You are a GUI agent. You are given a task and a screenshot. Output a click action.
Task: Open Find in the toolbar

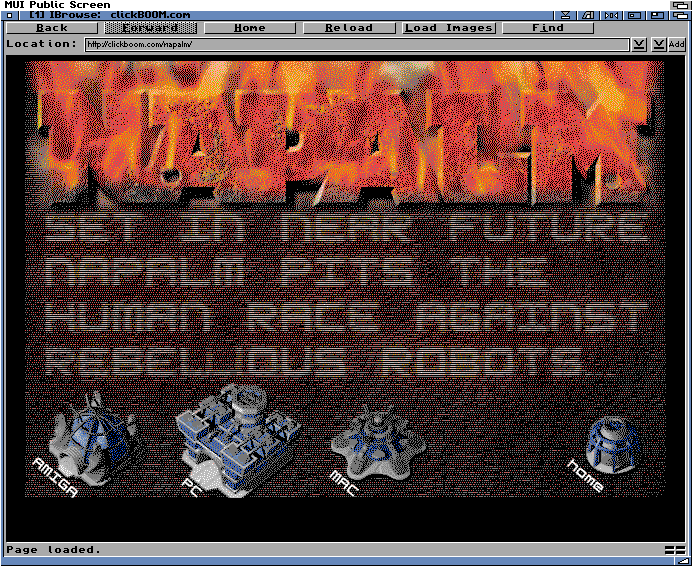pyautogui.click(x=547, y=28)
